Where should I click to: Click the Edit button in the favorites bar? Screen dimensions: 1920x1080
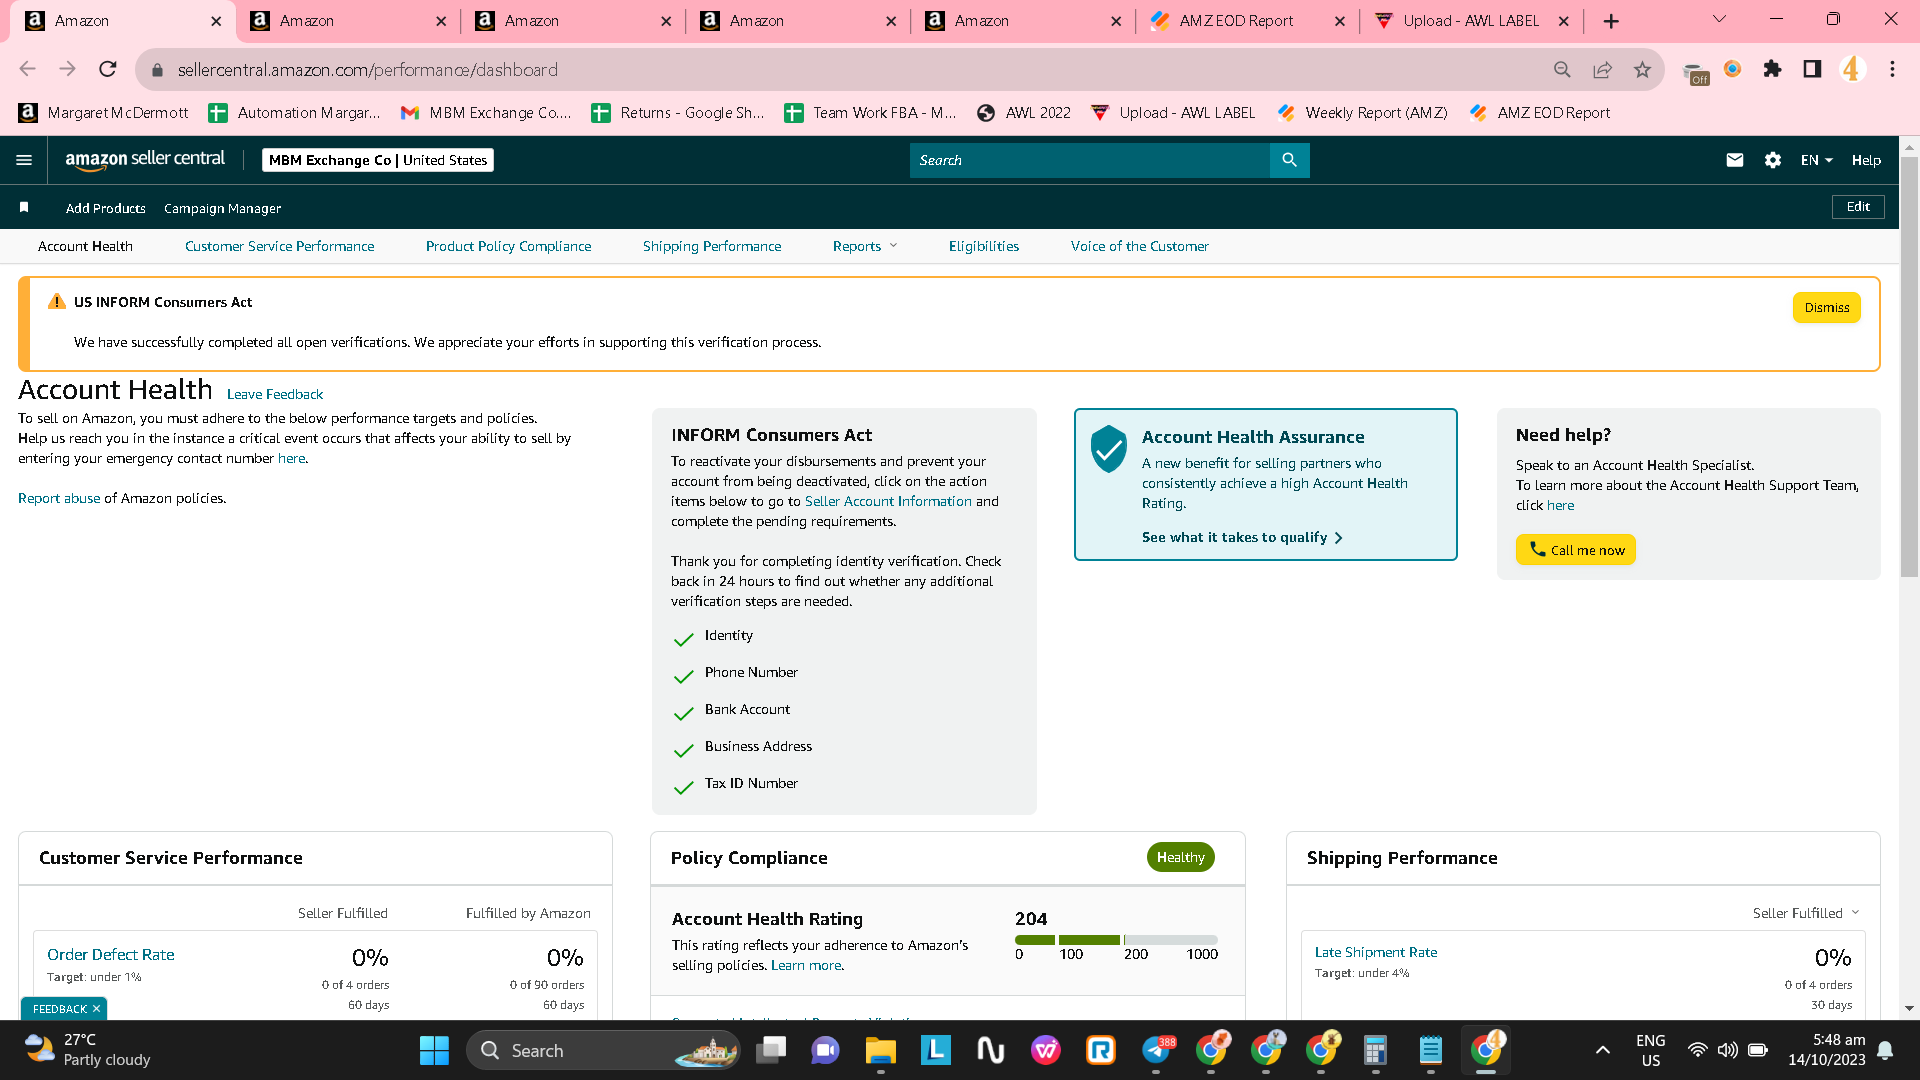[1858, 207]
